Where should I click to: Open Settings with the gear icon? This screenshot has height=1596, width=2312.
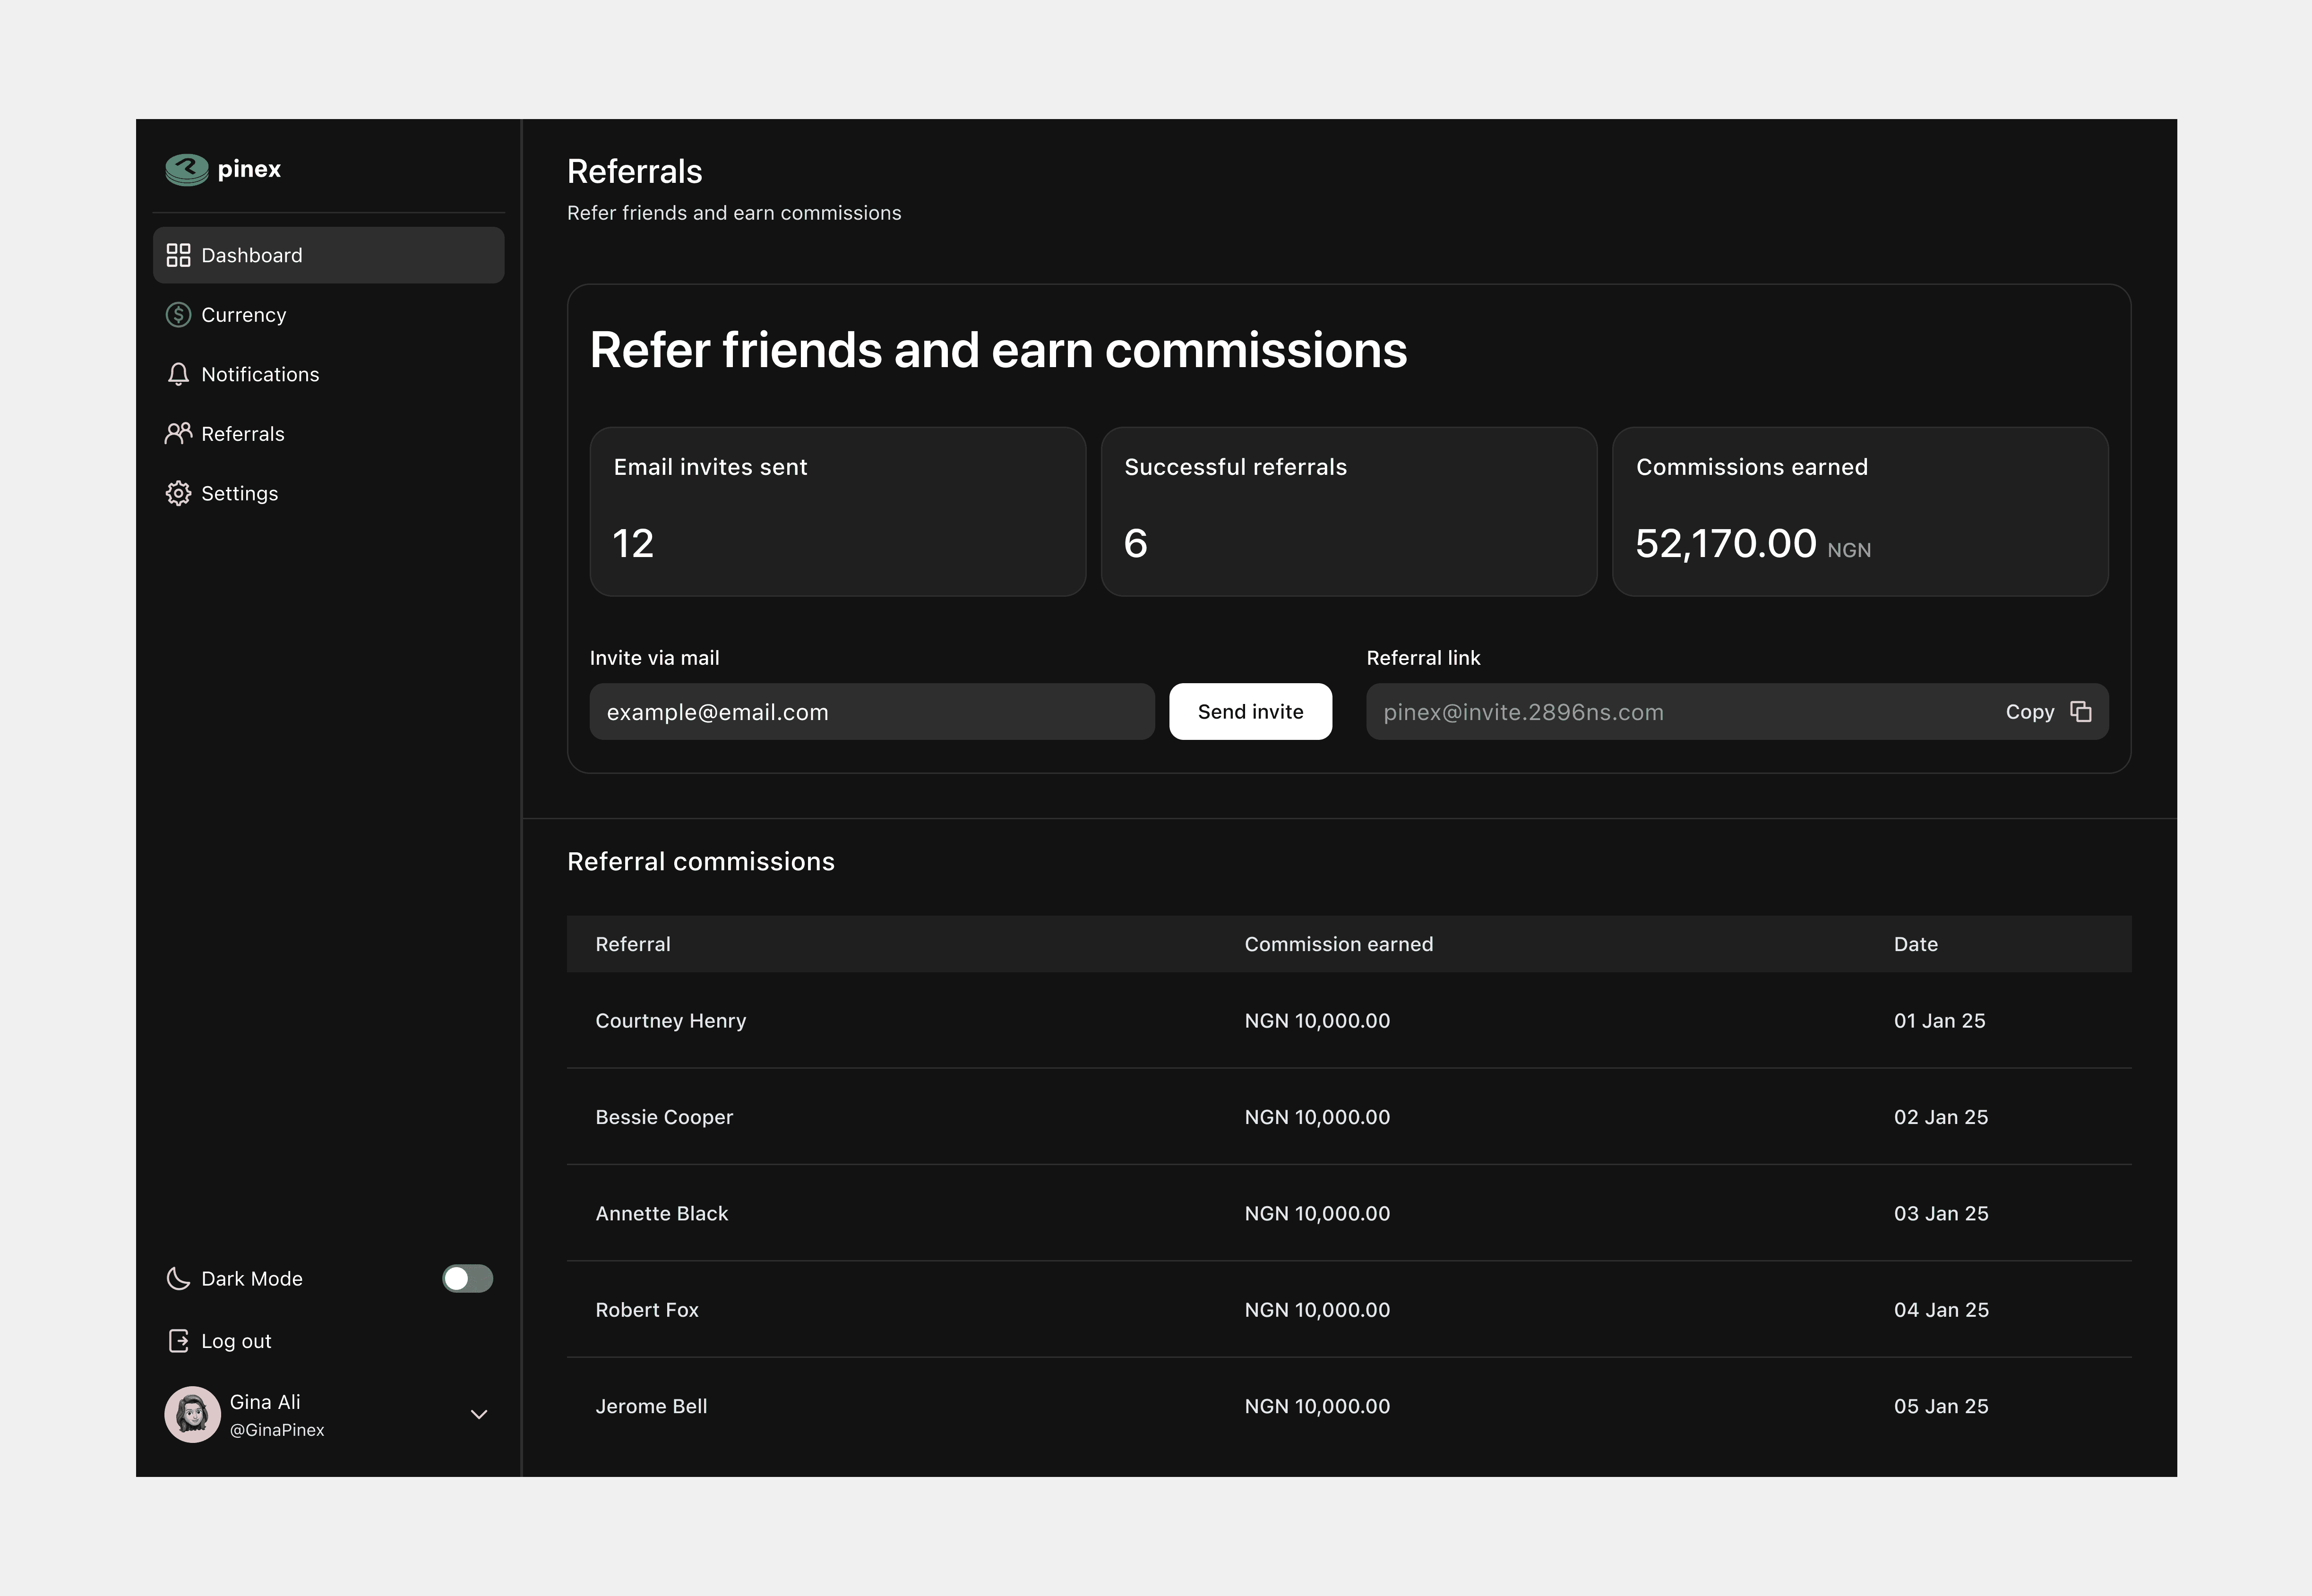click(x=179, y=493)
